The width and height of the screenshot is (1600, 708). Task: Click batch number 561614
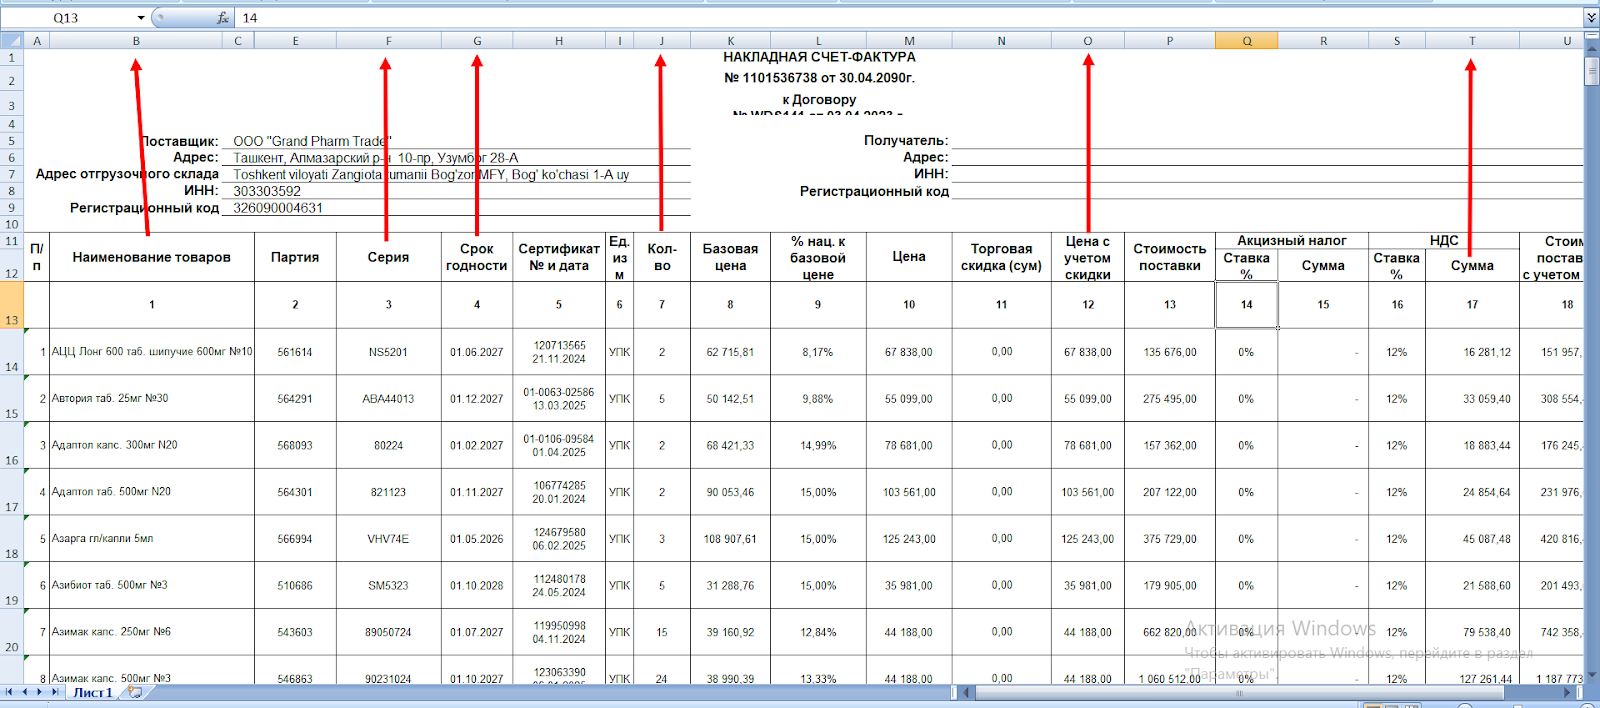pyautogui.click(x=295, y=352)
